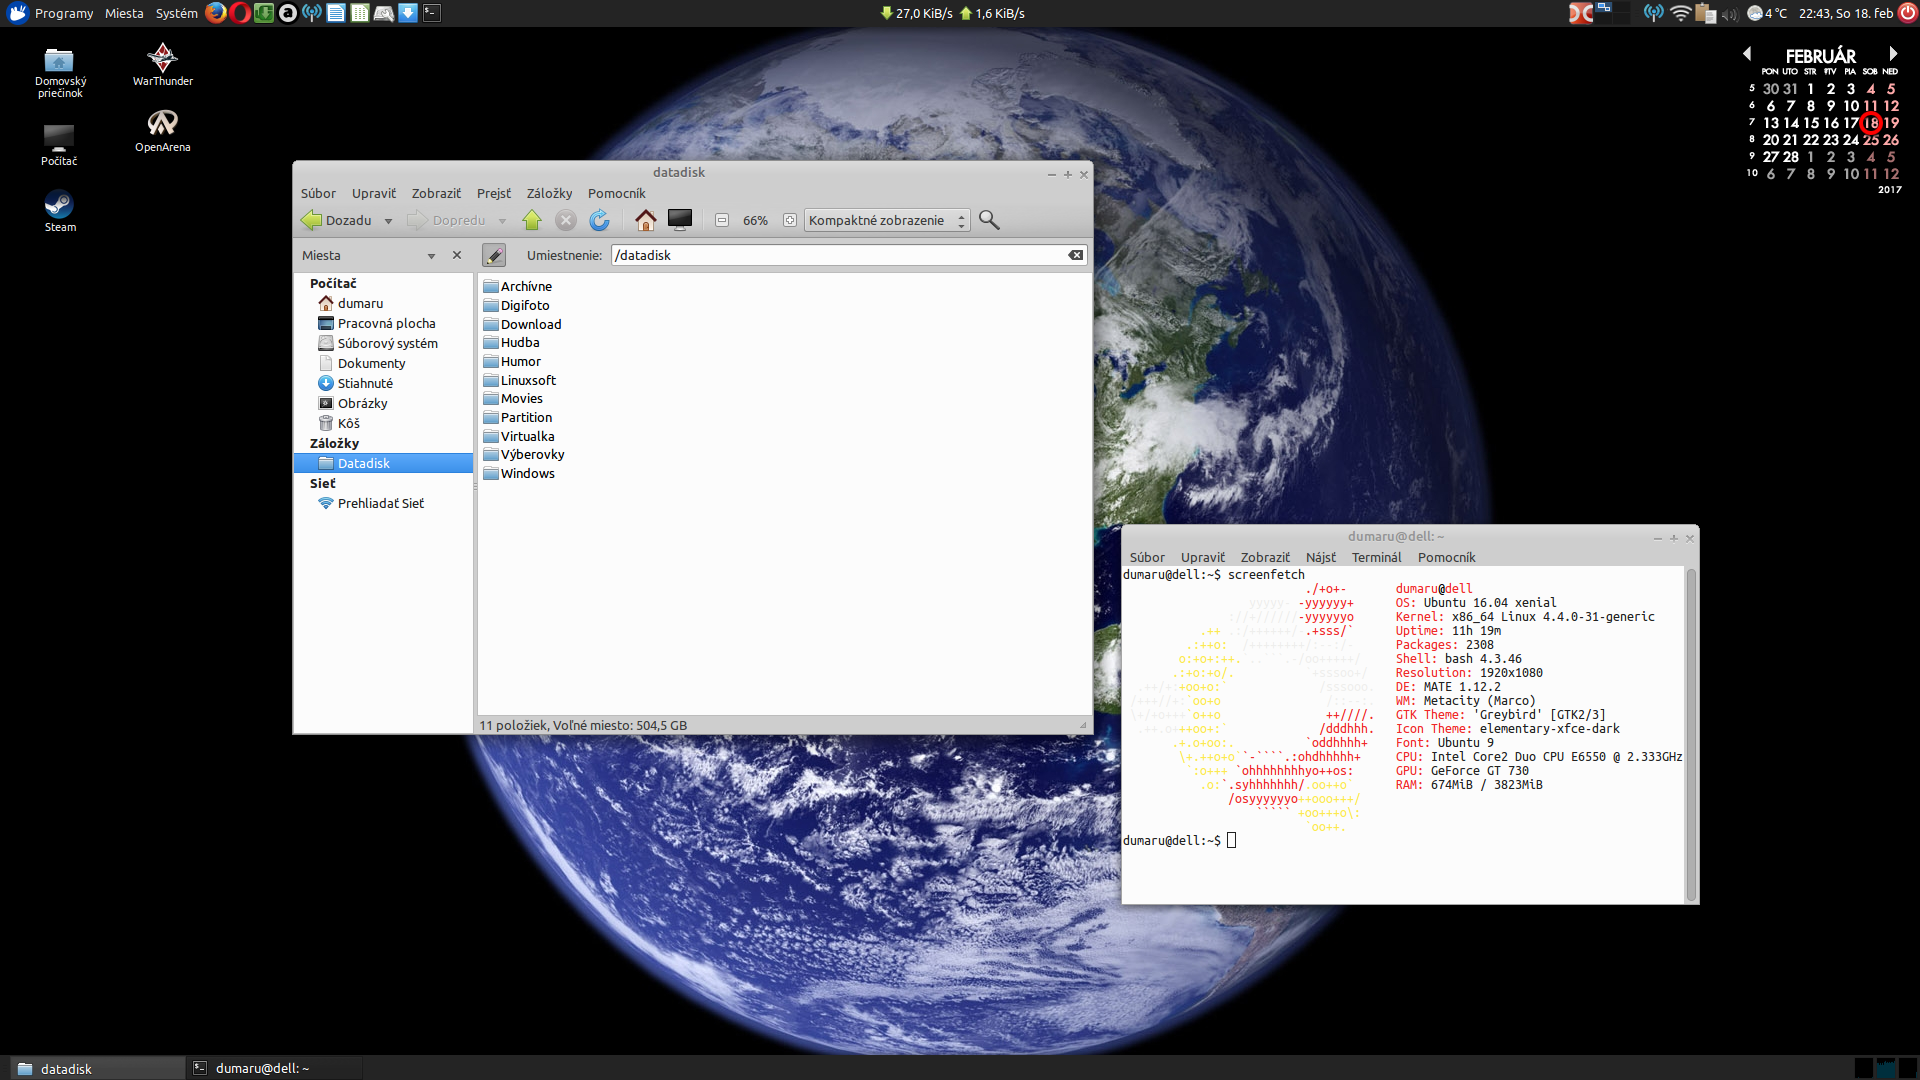Open the Computer monitor icon in toolbar
This screenshot has width=1920, height=1080.
[680, 220]
